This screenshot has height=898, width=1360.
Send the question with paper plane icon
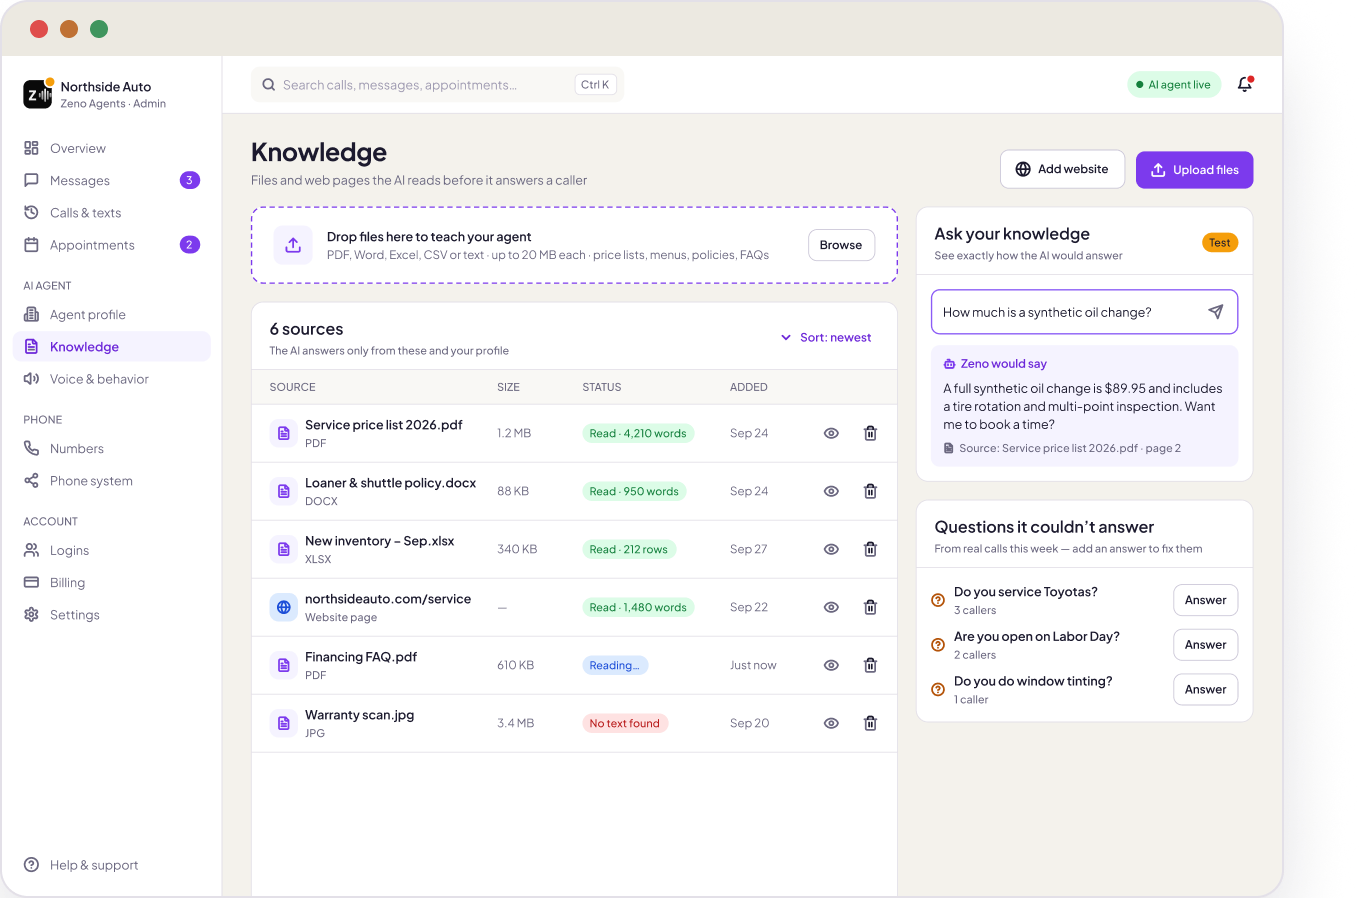pyautogui.click(x=1215, y=312)
